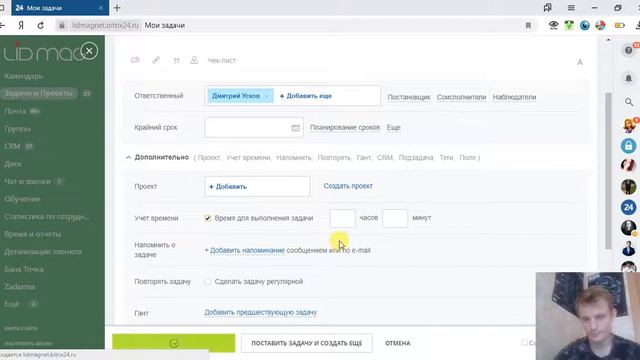
Task: Open the calendar icon in deadline field
Action: pos(296,128)
